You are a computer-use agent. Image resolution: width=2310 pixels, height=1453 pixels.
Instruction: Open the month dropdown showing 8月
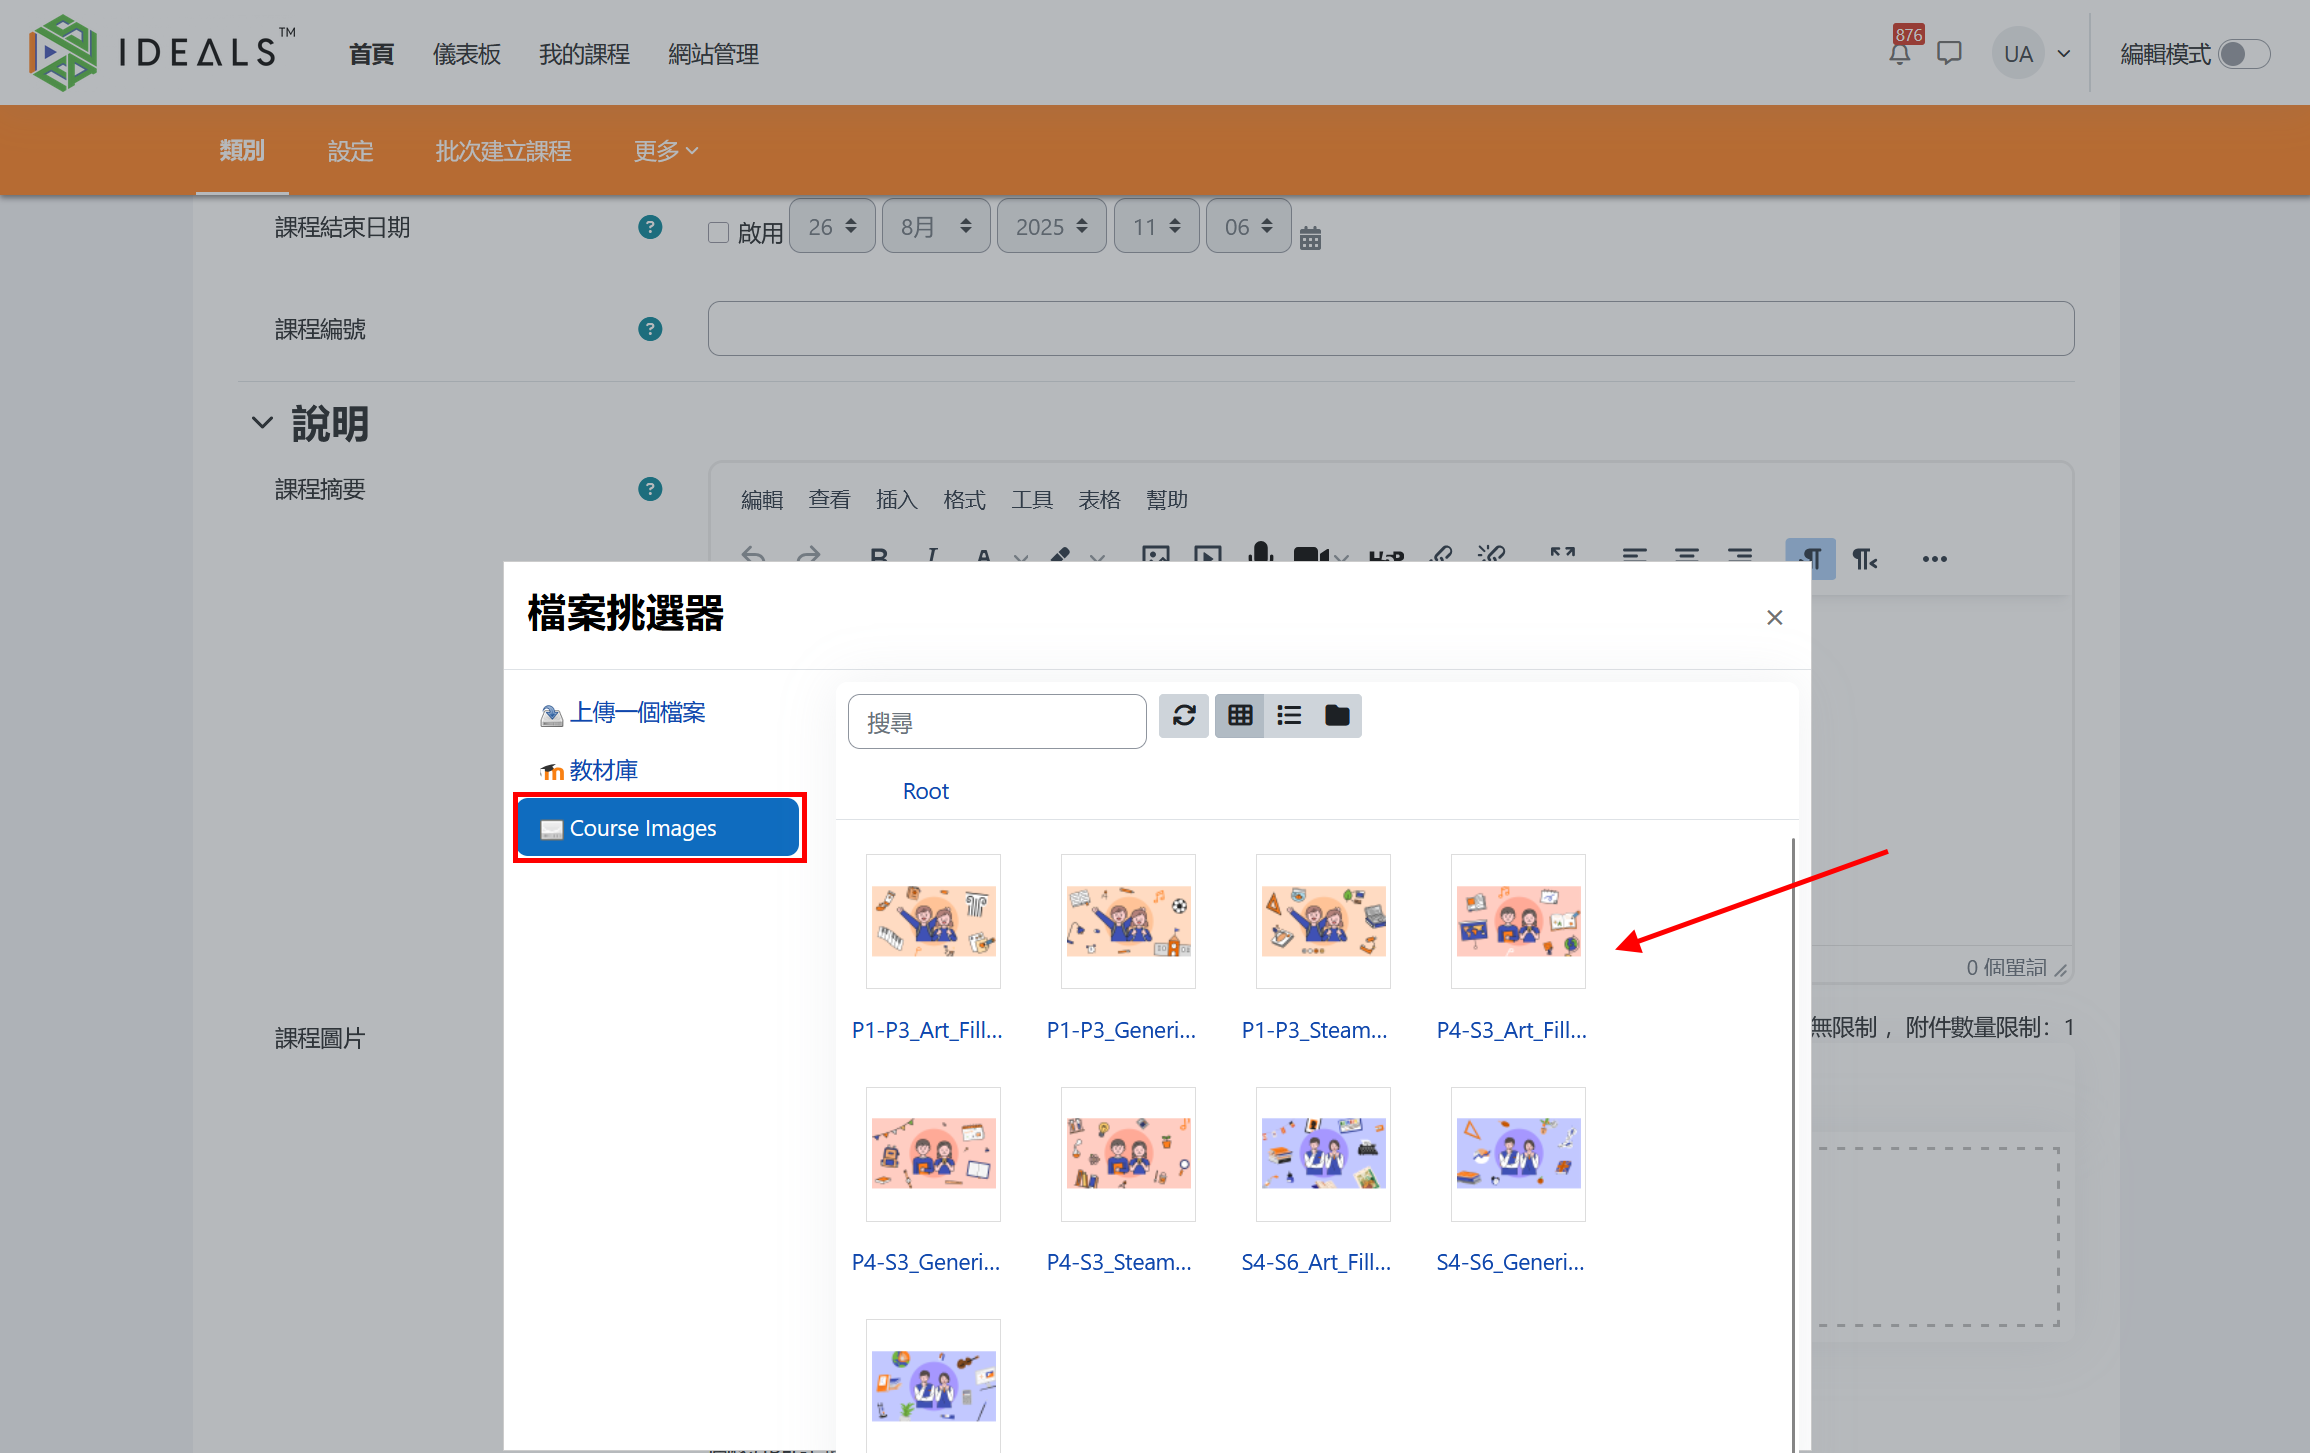(x=935, y=227)
